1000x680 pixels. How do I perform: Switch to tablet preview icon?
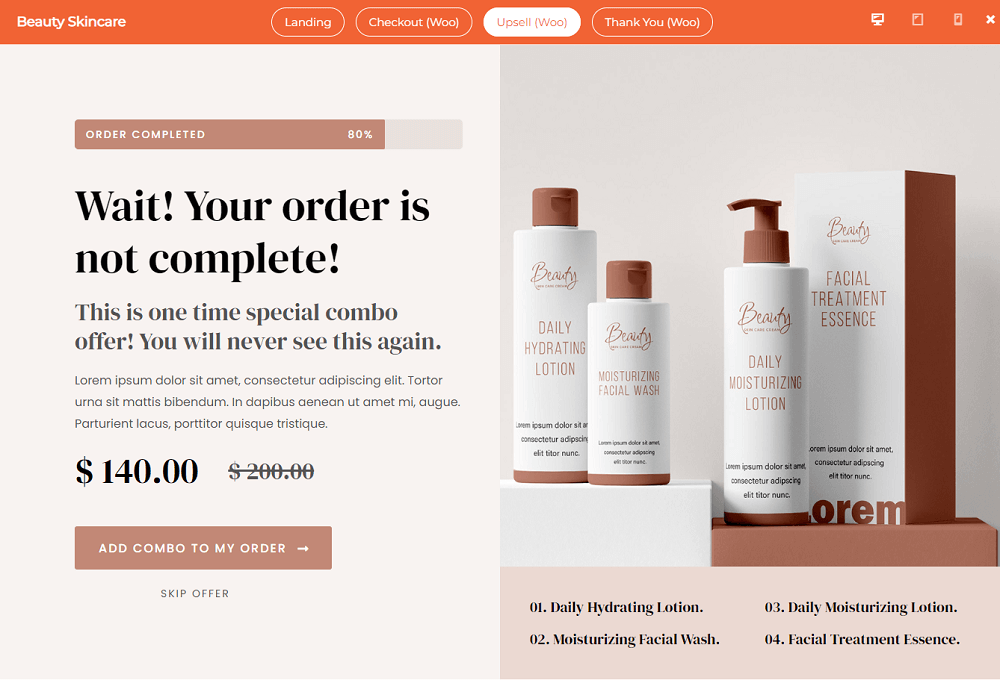tap(917, 19)
